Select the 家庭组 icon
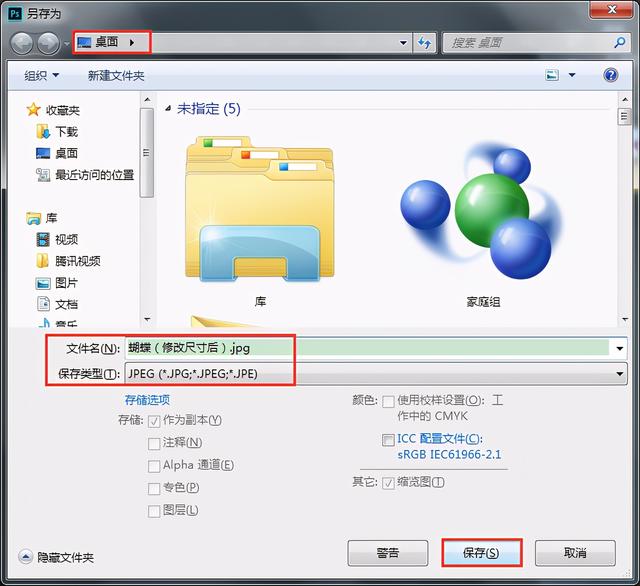The height and width of the screenshot is (586, 640). click(x=483, y=209)
